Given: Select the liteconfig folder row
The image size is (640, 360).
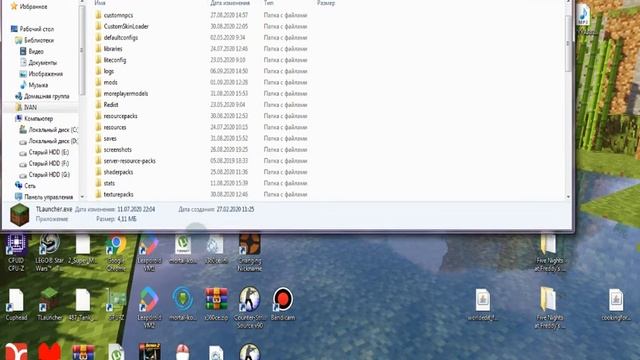Looking at the screenshot, I should click(x=201, y=60).
